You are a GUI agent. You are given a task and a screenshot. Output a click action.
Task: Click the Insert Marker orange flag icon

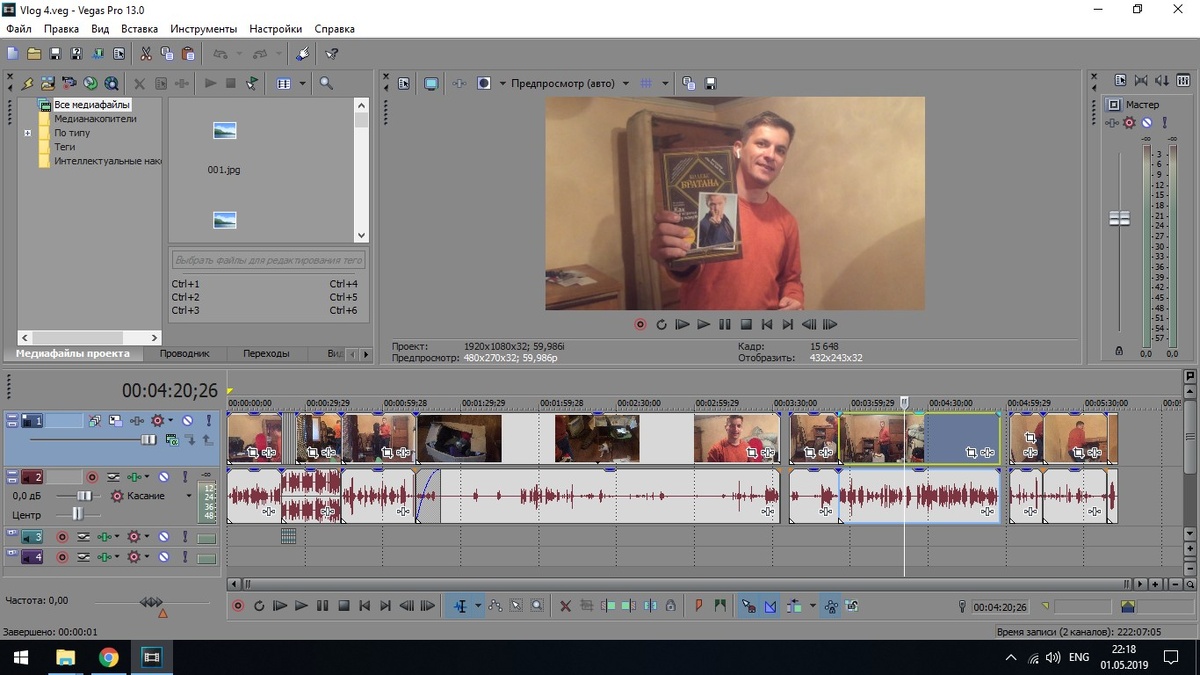point(699,606)
